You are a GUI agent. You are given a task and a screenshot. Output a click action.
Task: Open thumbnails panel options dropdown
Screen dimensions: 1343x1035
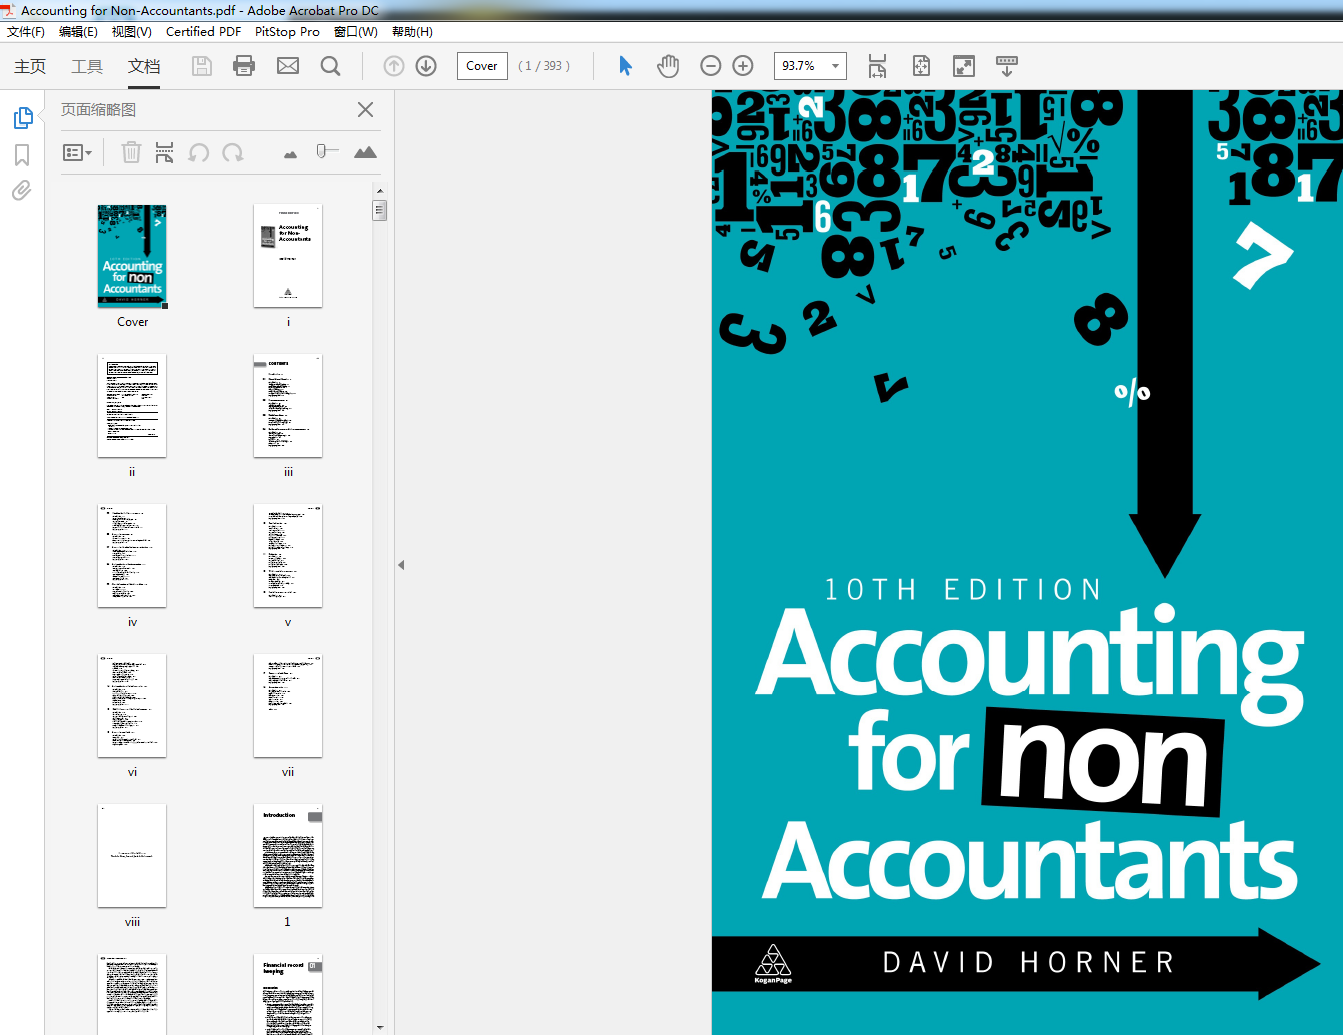tap(78, 153)
